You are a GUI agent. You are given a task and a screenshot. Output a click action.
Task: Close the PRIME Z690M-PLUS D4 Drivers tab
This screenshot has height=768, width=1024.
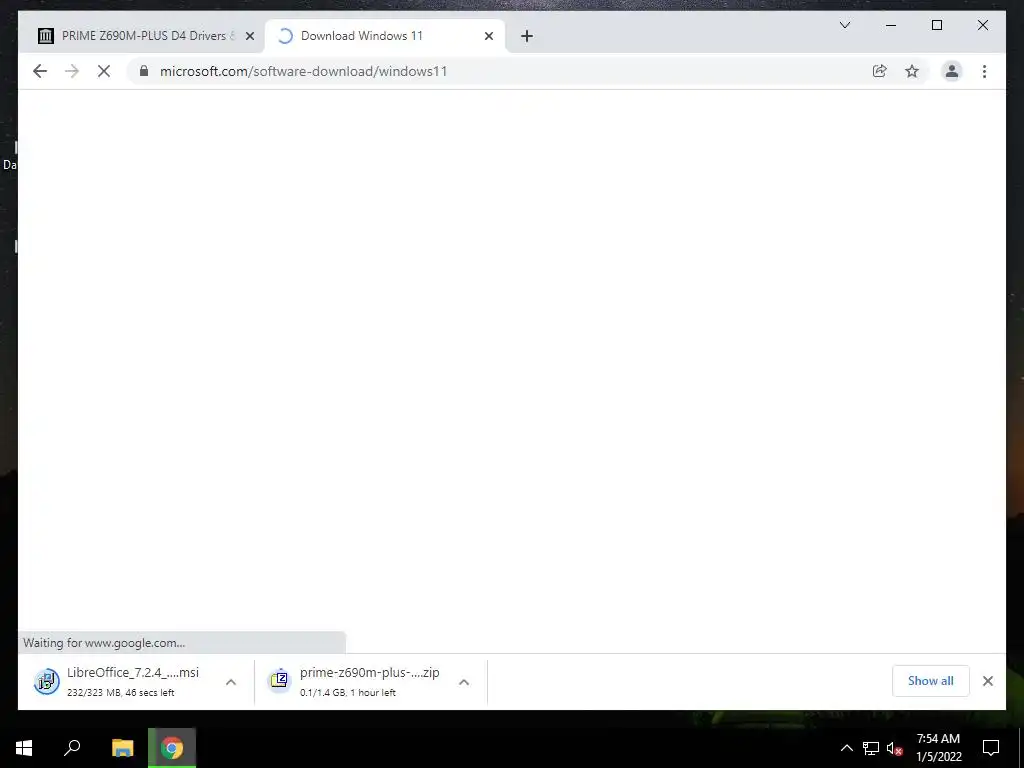[x=249, y=36]
